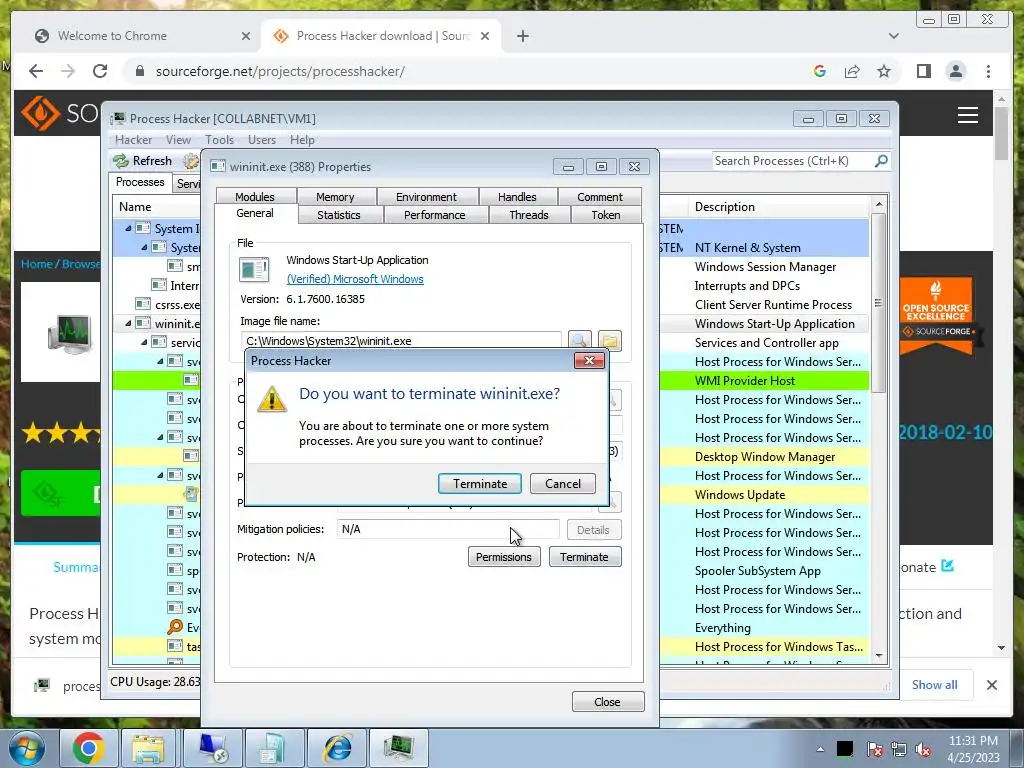
Task: Open the Tools menu
Action: click(219, 140)
